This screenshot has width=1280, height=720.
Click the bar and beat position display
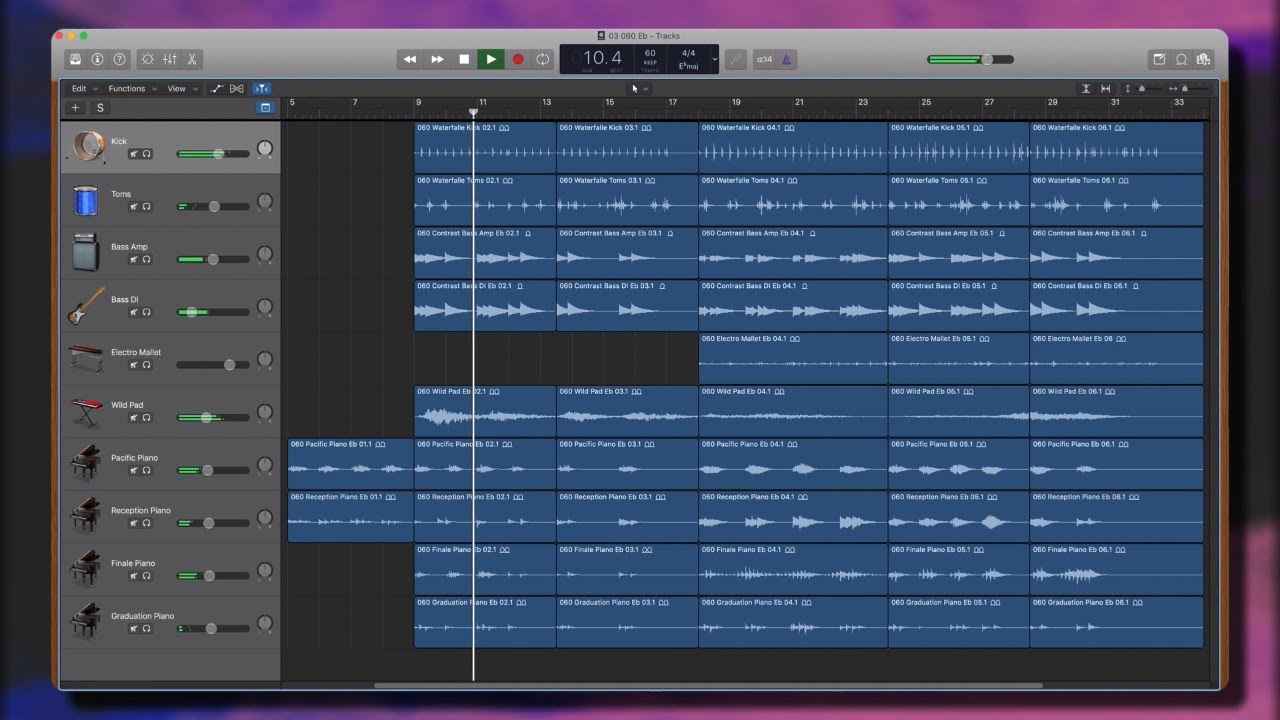click(x=602, y=58)
